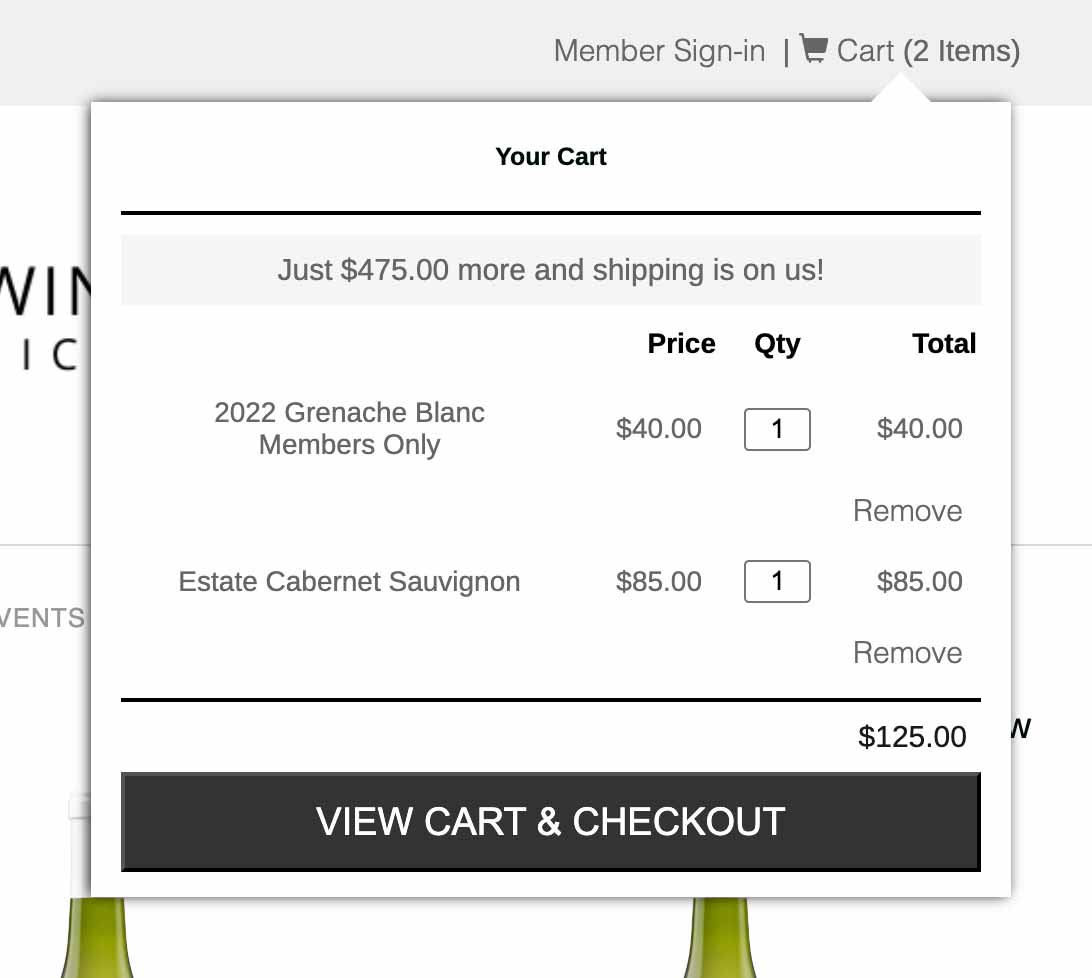
Task: Click the free shipping promo banner
Action: [x=551, y=270]
